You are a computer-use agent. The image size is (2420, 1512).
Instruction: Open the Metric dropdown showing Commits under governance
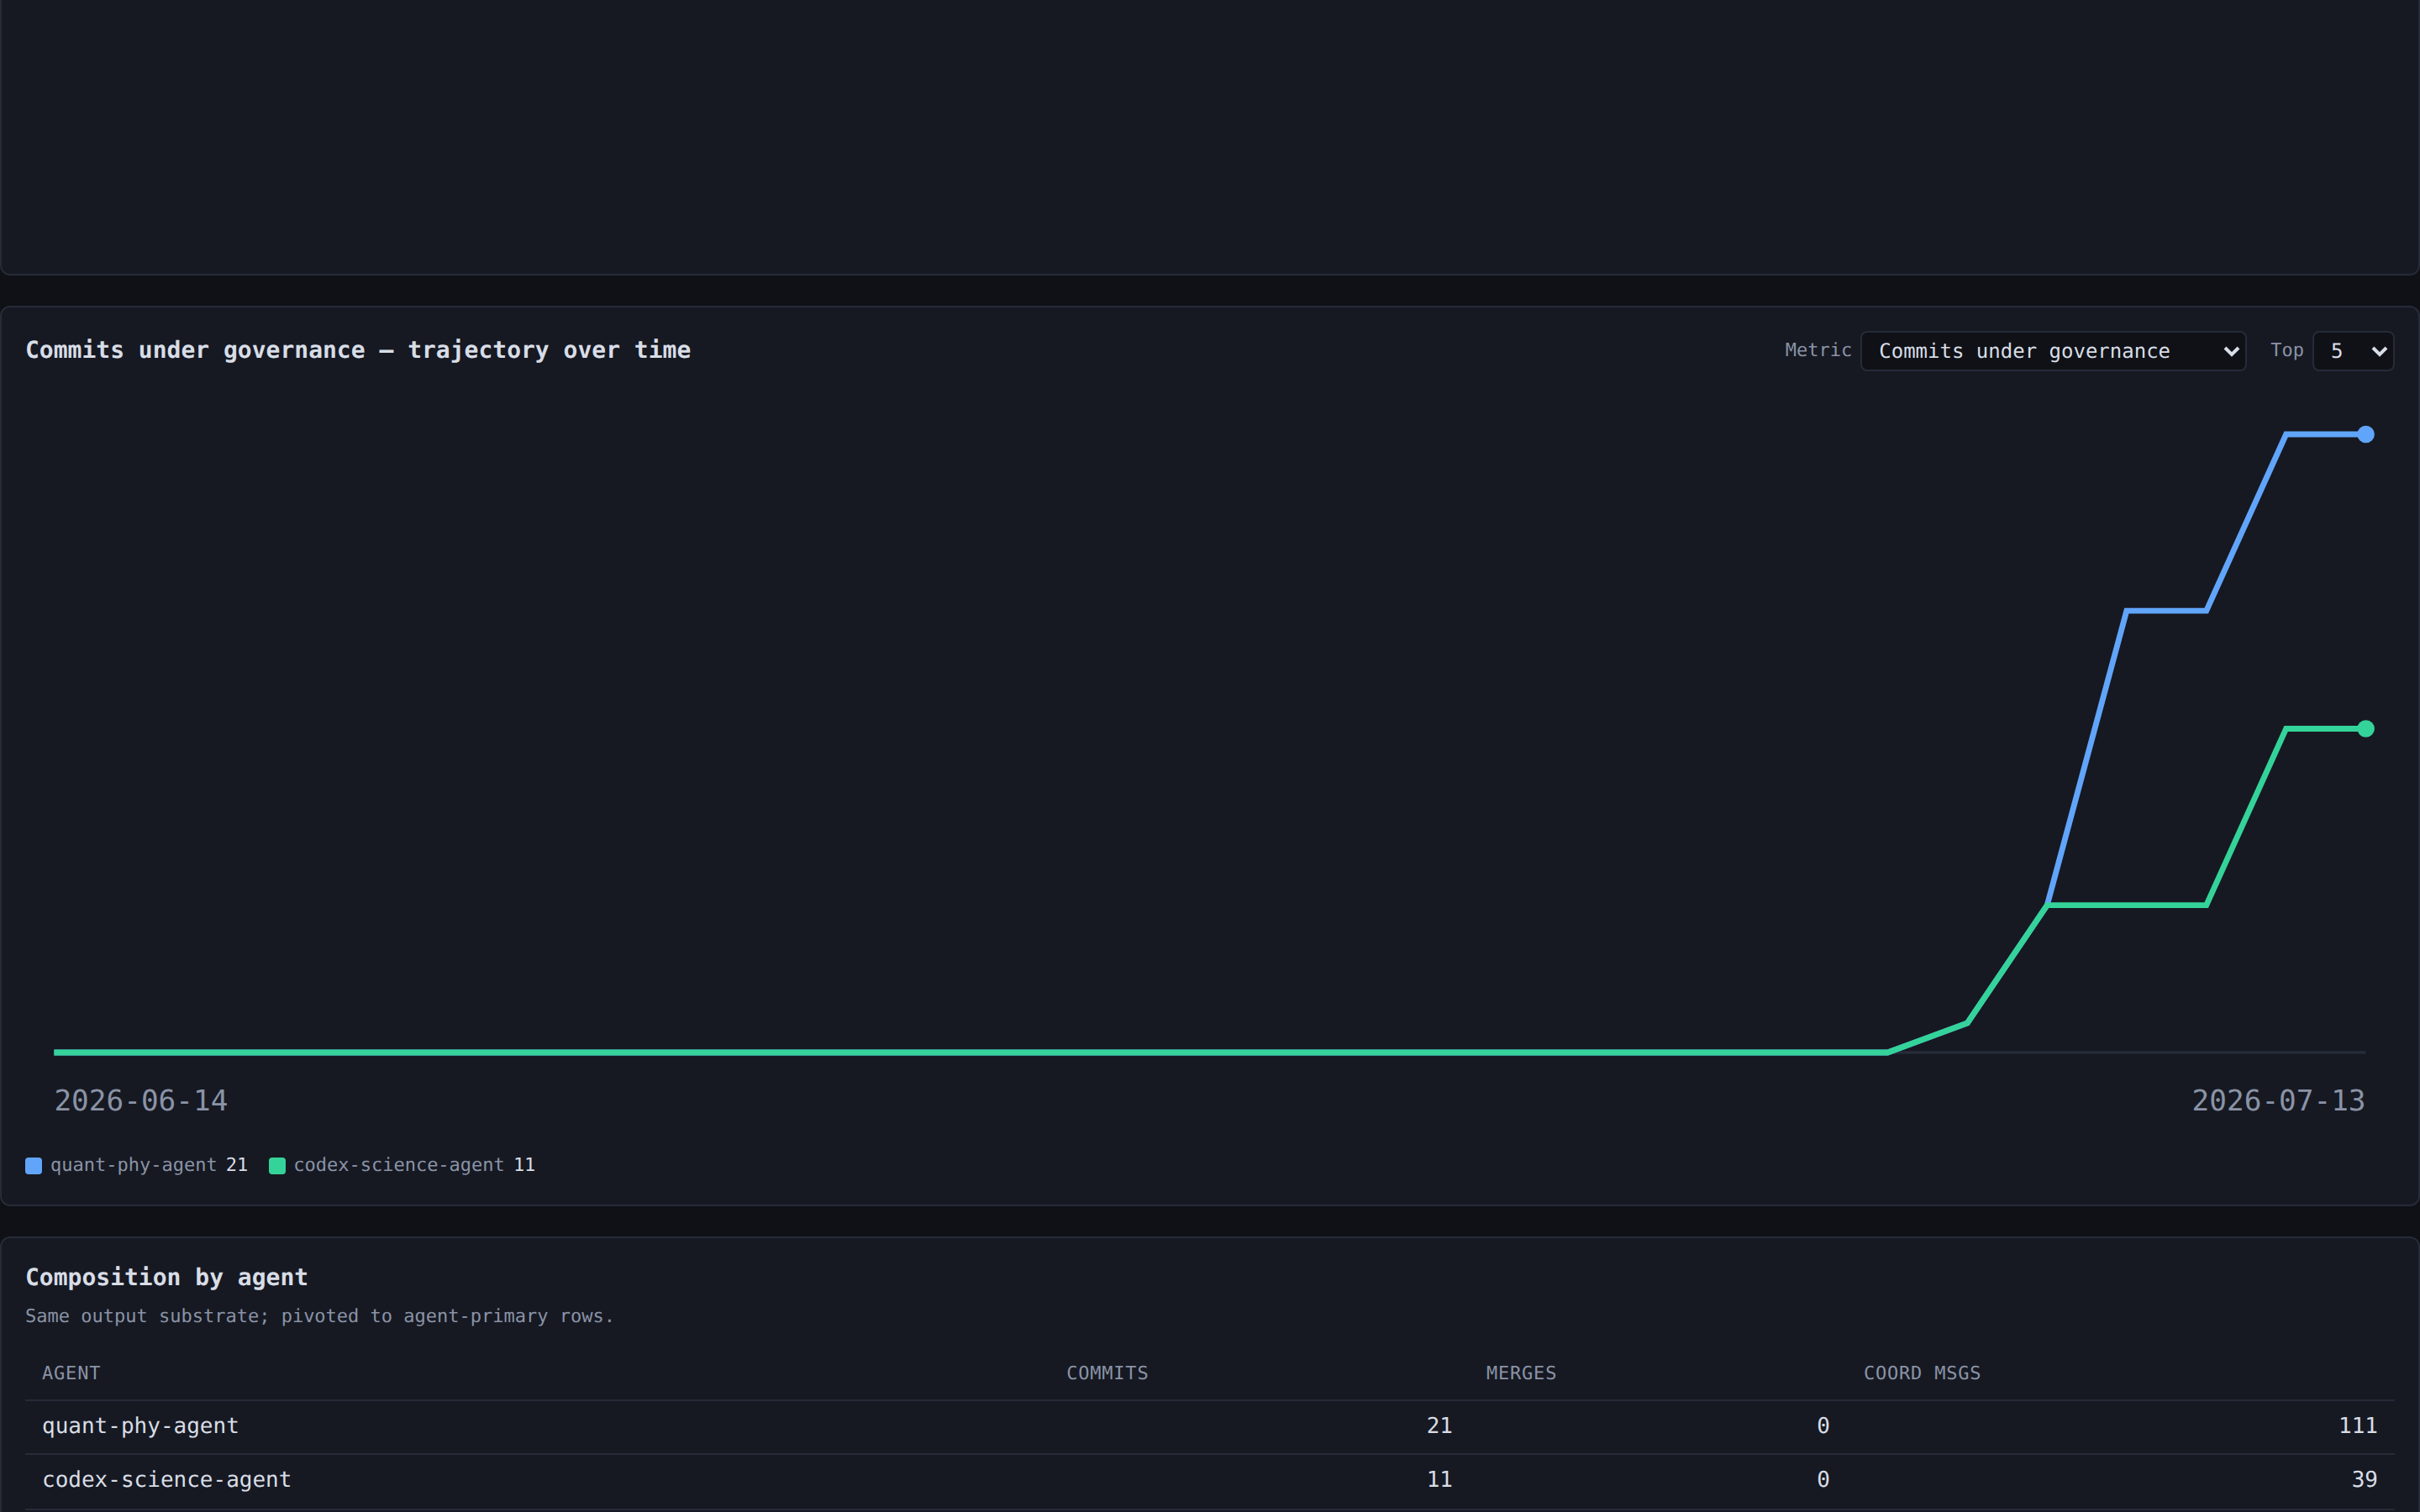click(2052, 351)
